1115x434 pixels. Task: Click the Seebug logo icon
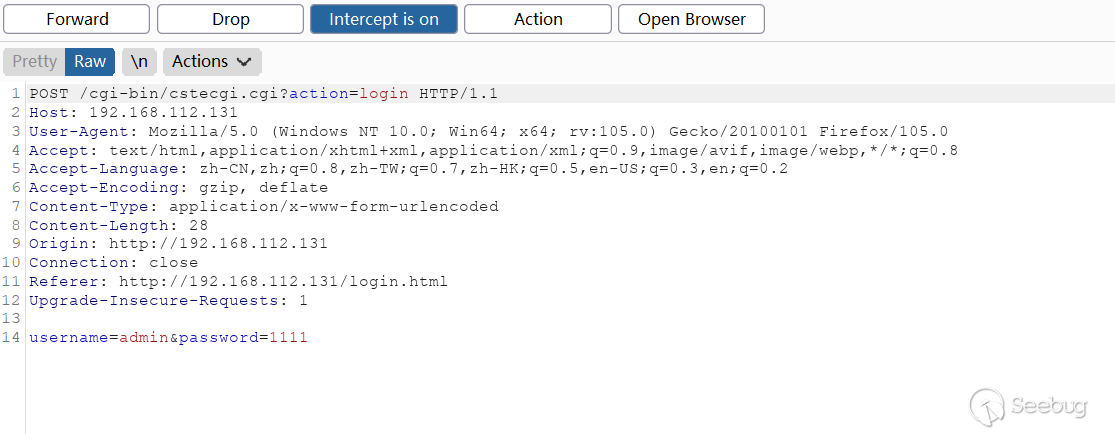(x=987, y=406)
